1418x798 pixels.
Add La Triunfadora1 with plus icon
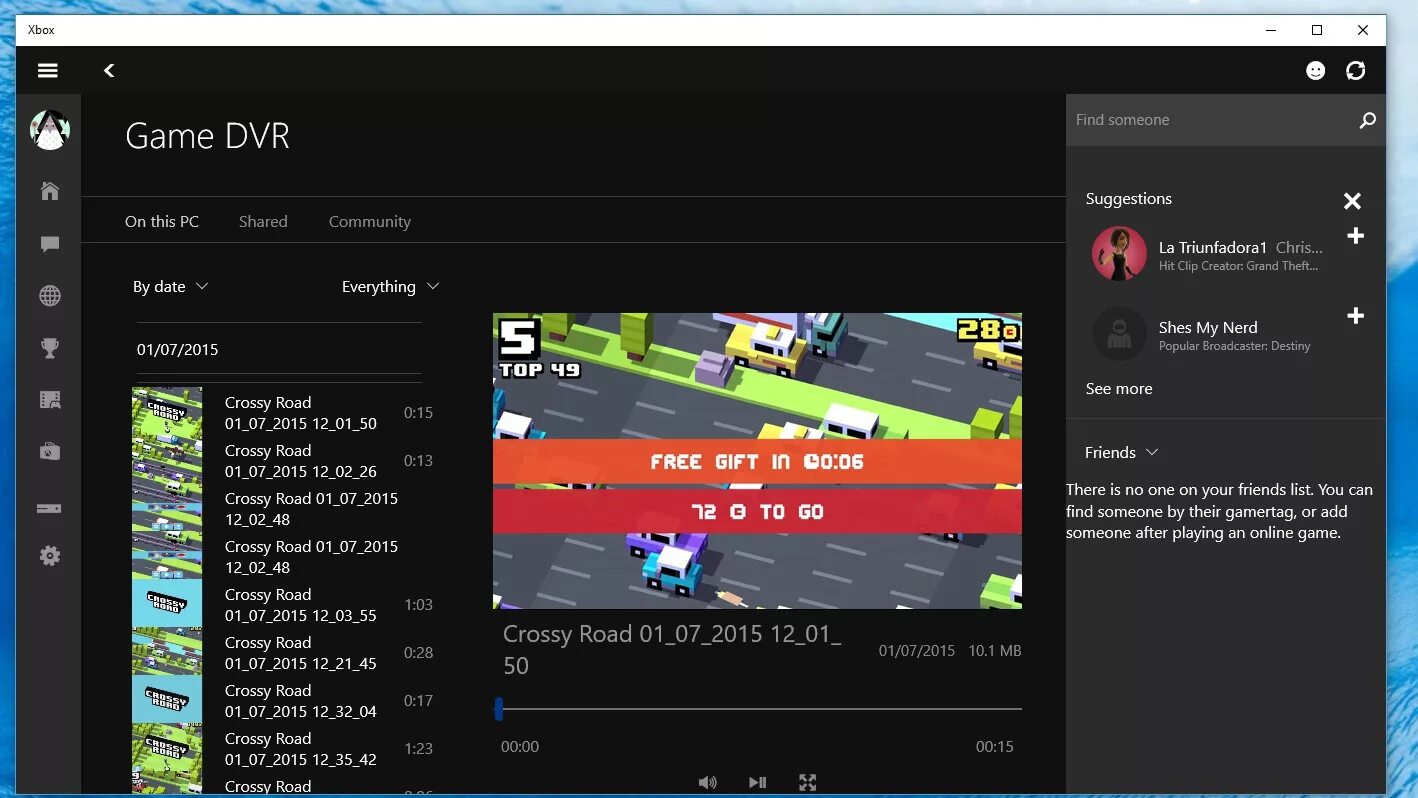[1355, 236]
